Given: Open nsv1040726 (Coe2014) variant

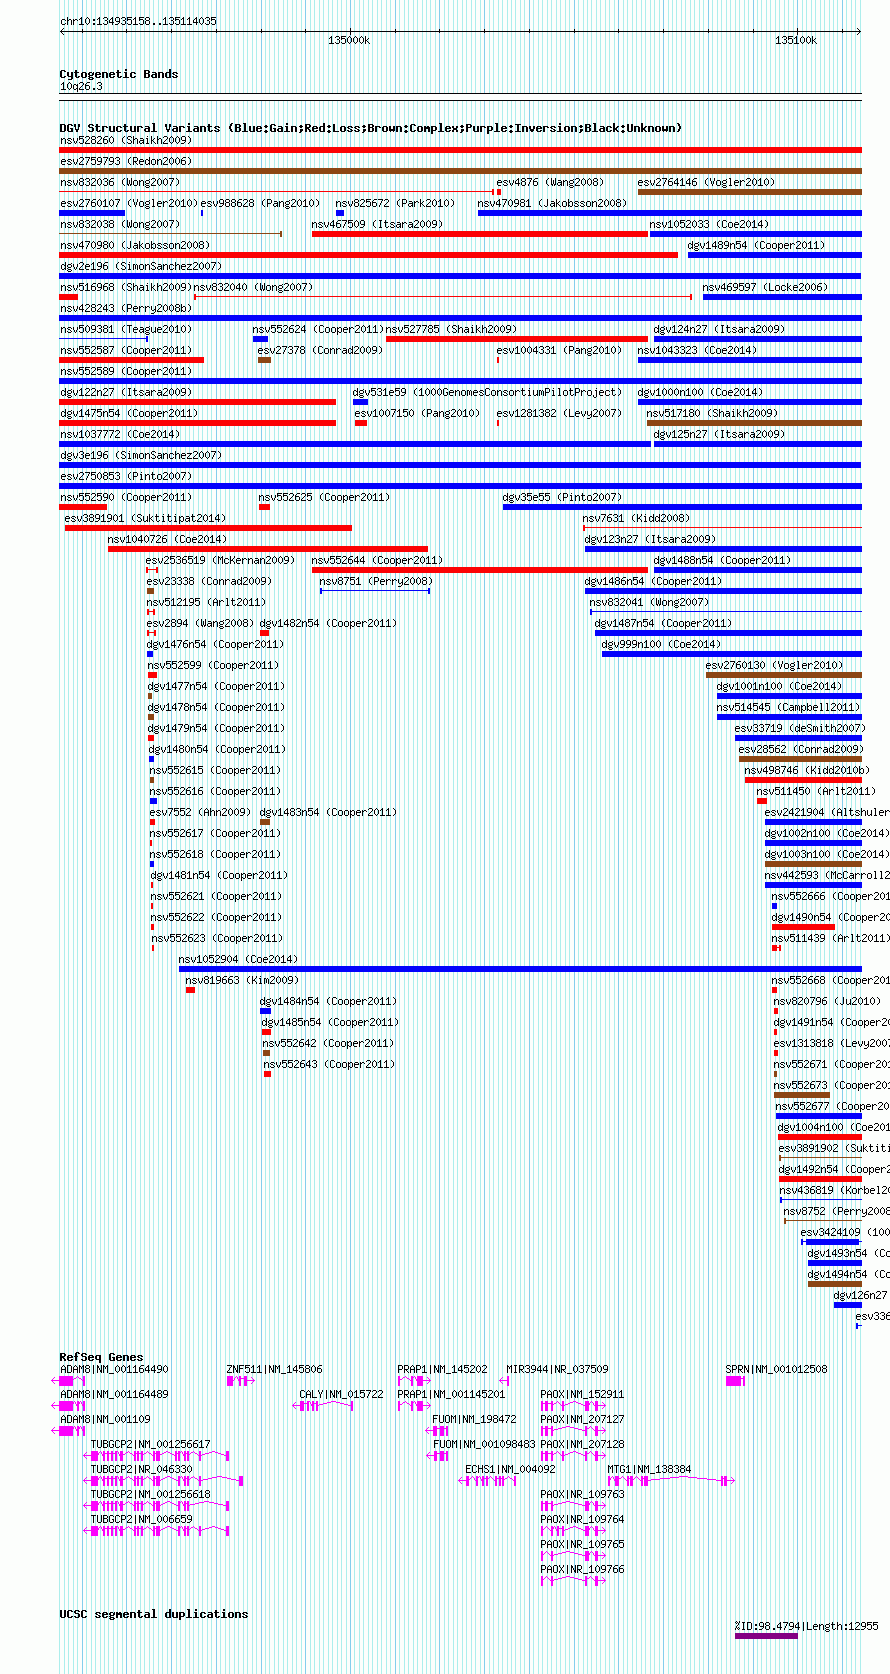Looking at the screenshot, I should click(x=168, y=539).
